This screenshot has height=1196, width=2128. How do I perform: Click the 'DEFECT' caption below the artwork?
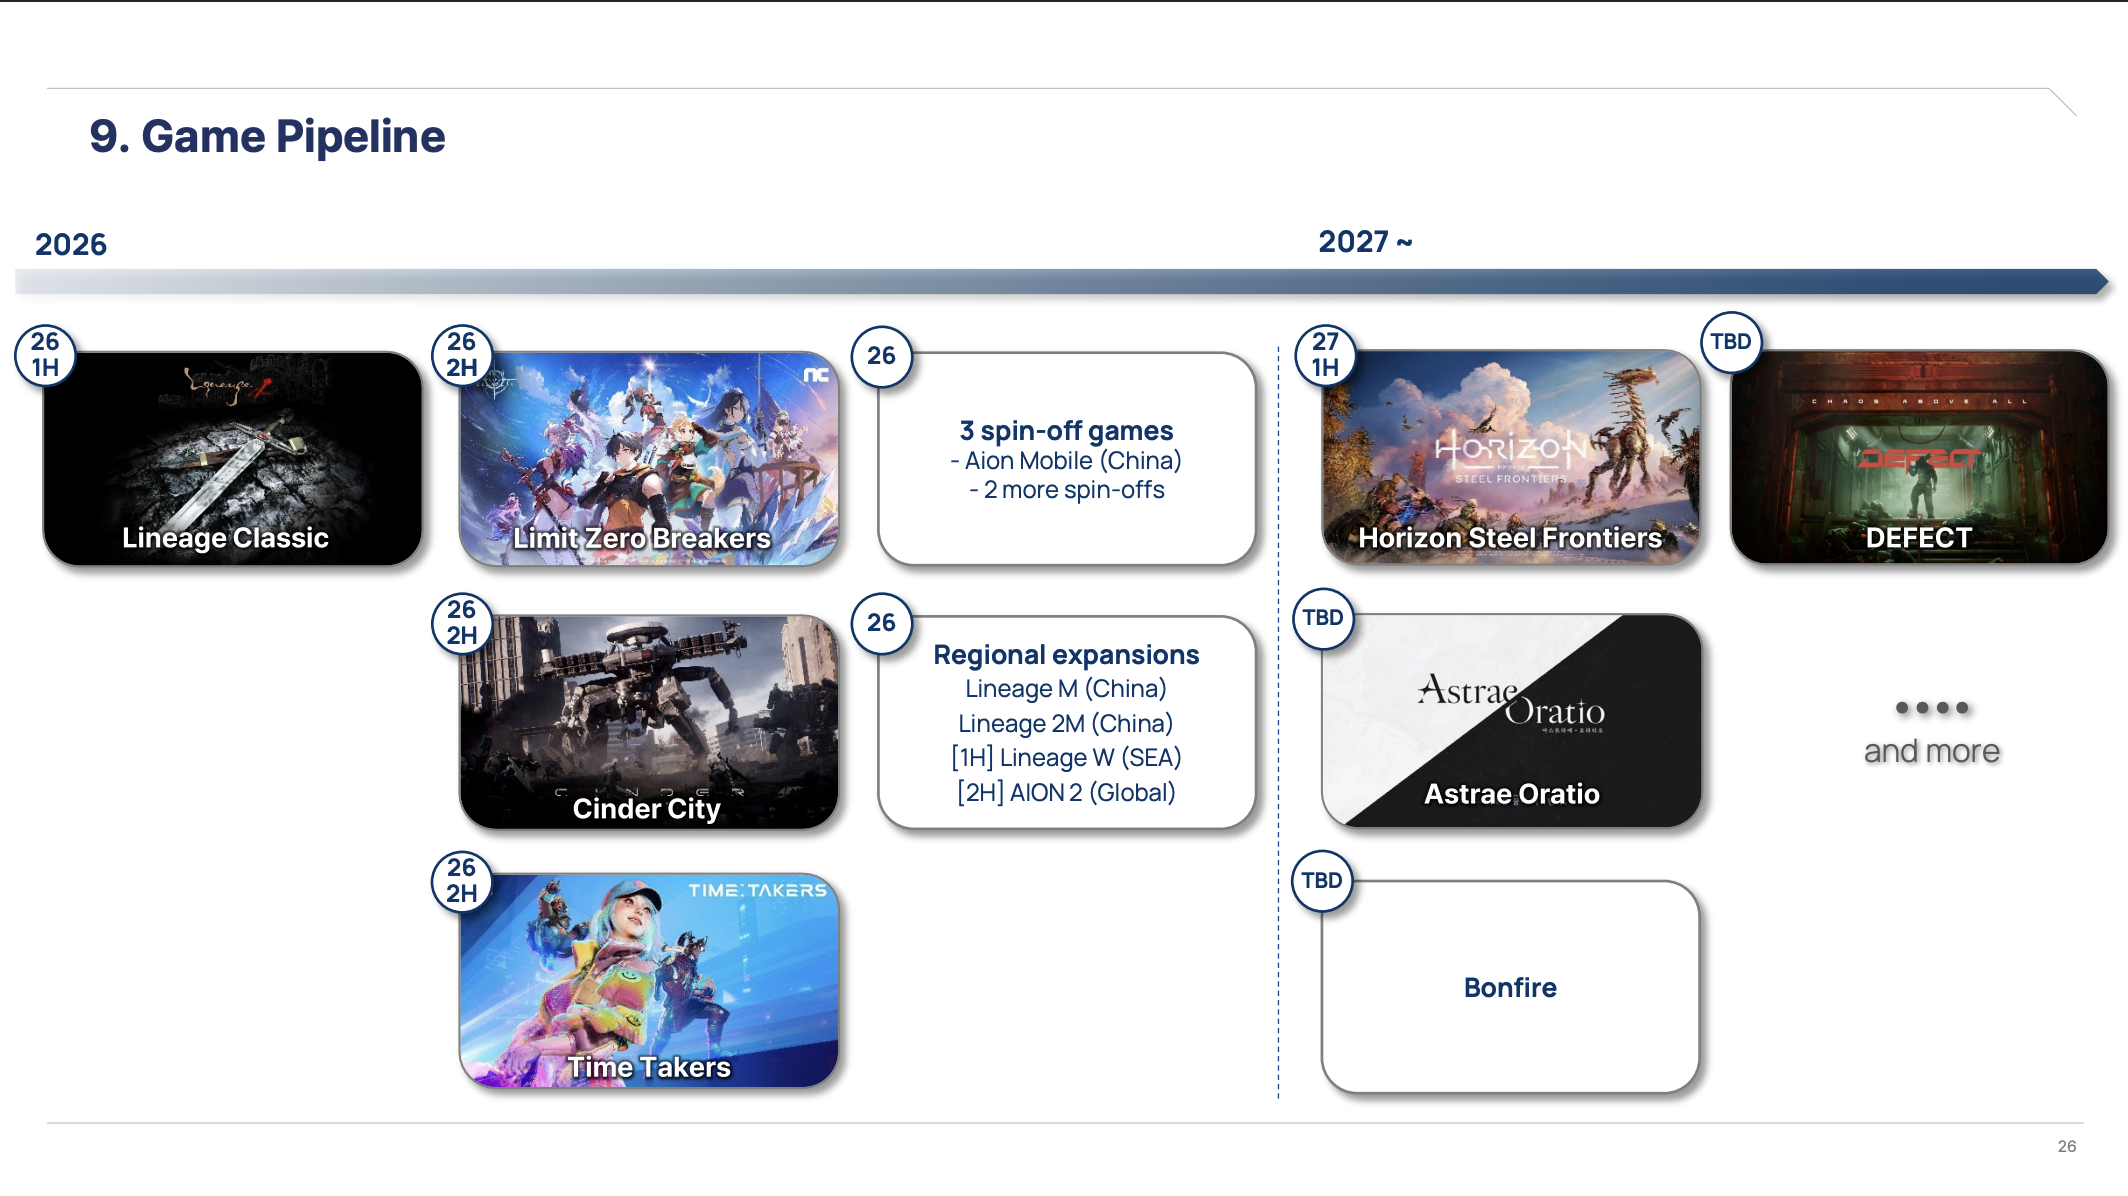point(1919,538)
